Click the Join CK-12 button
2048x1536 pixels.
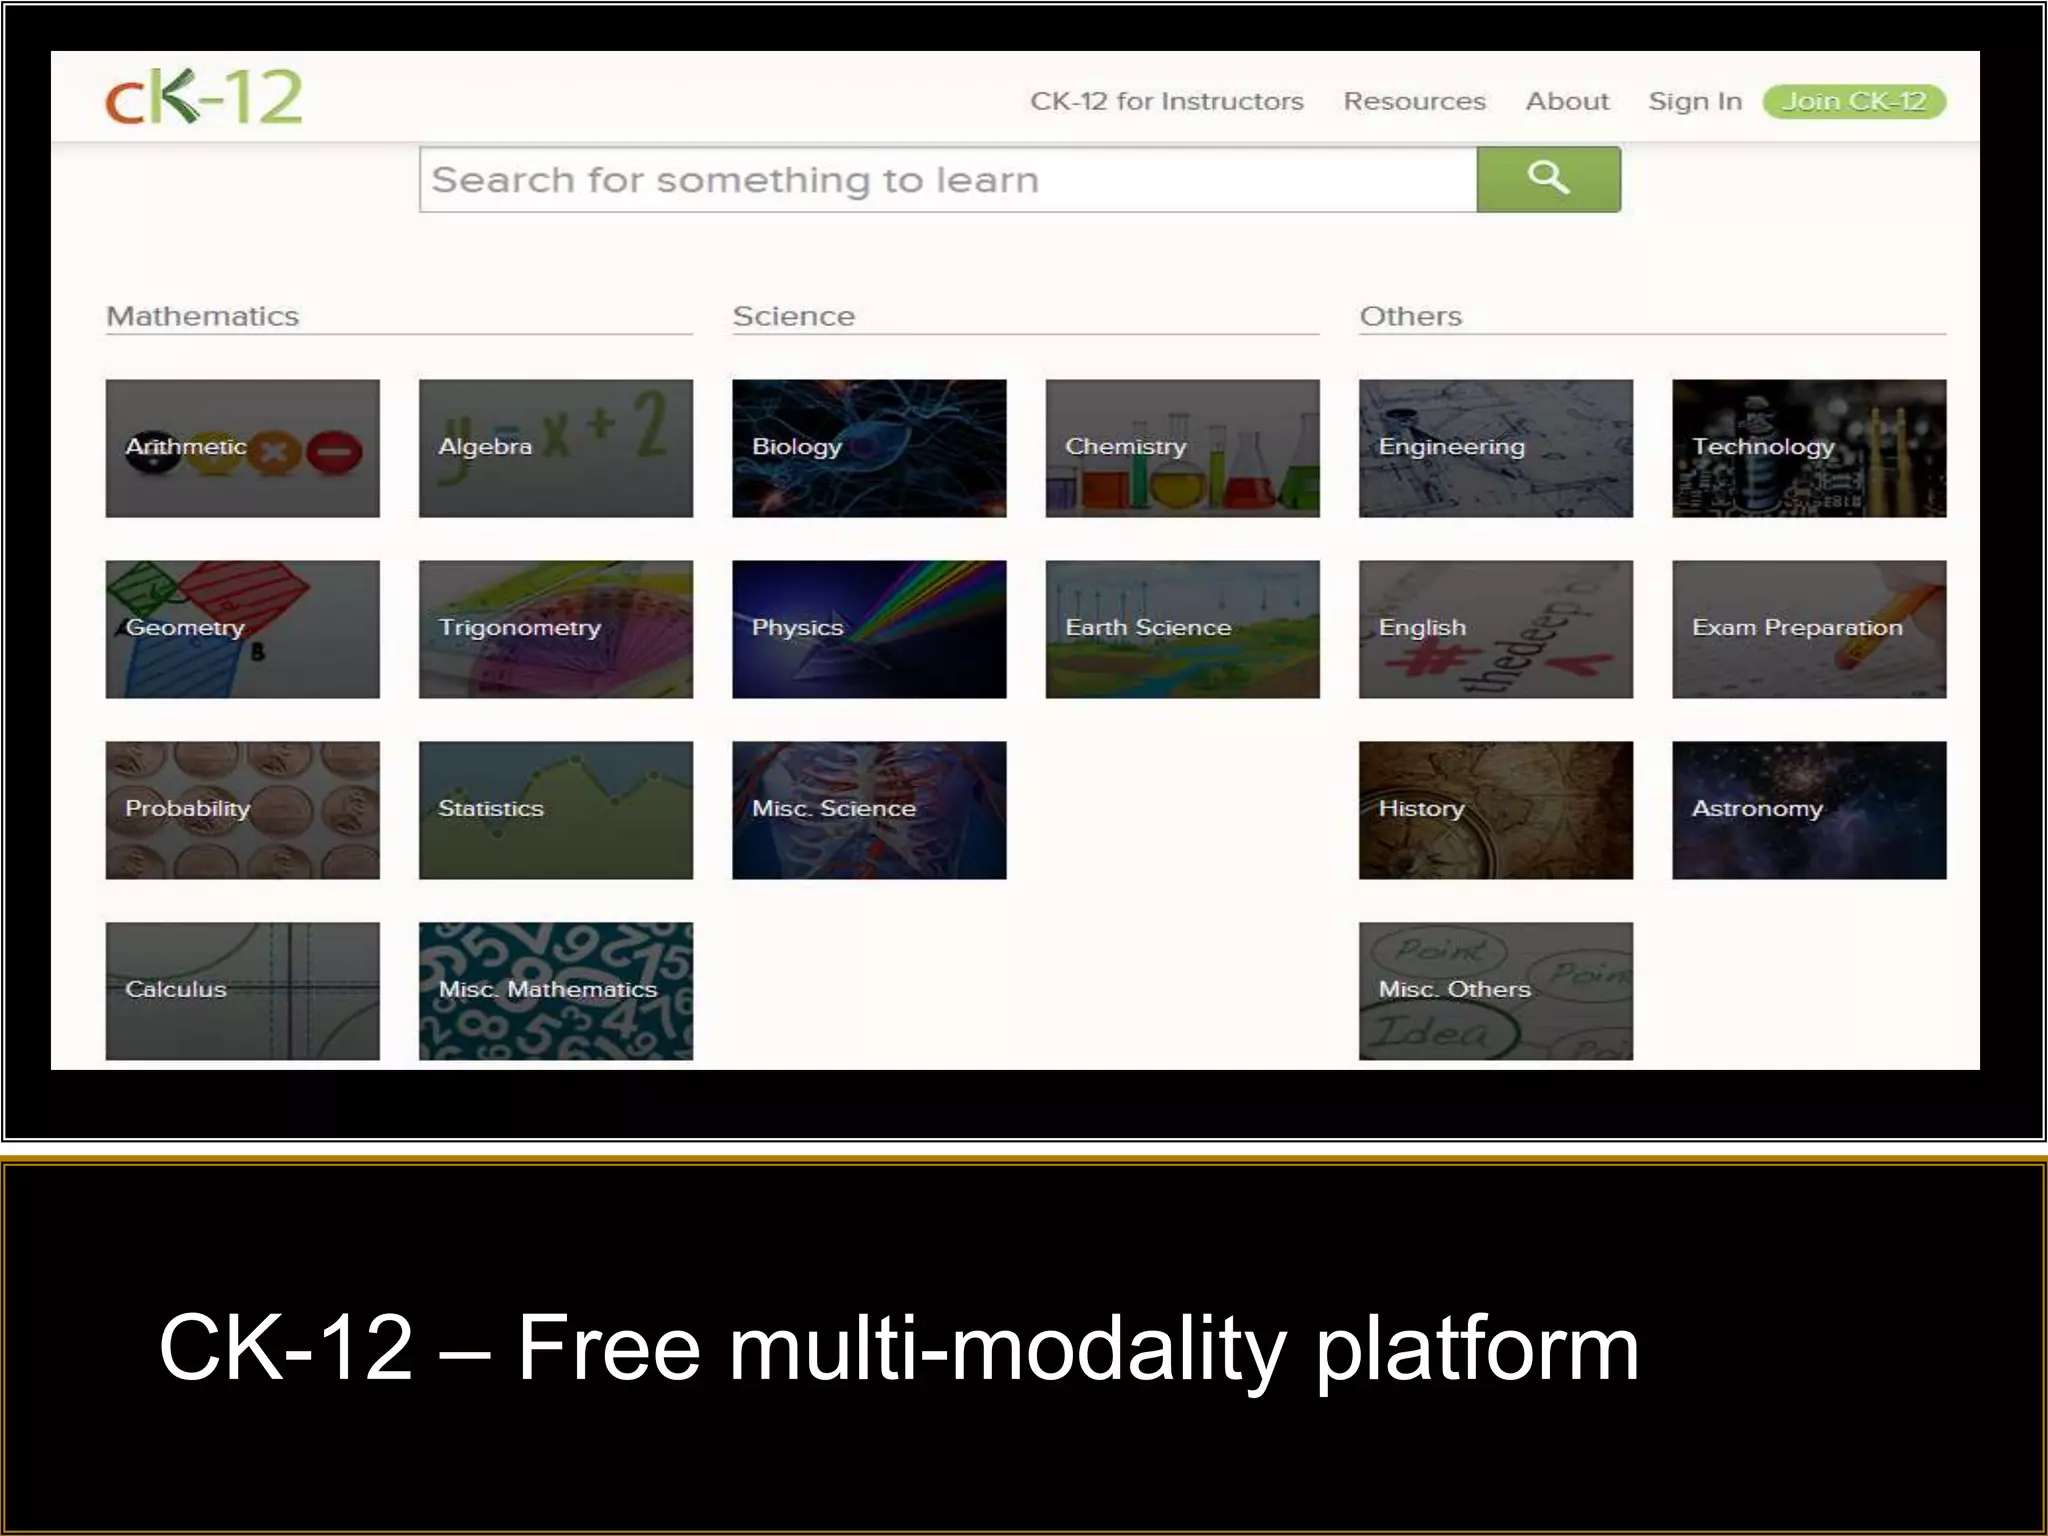(x=1854, y=101)
